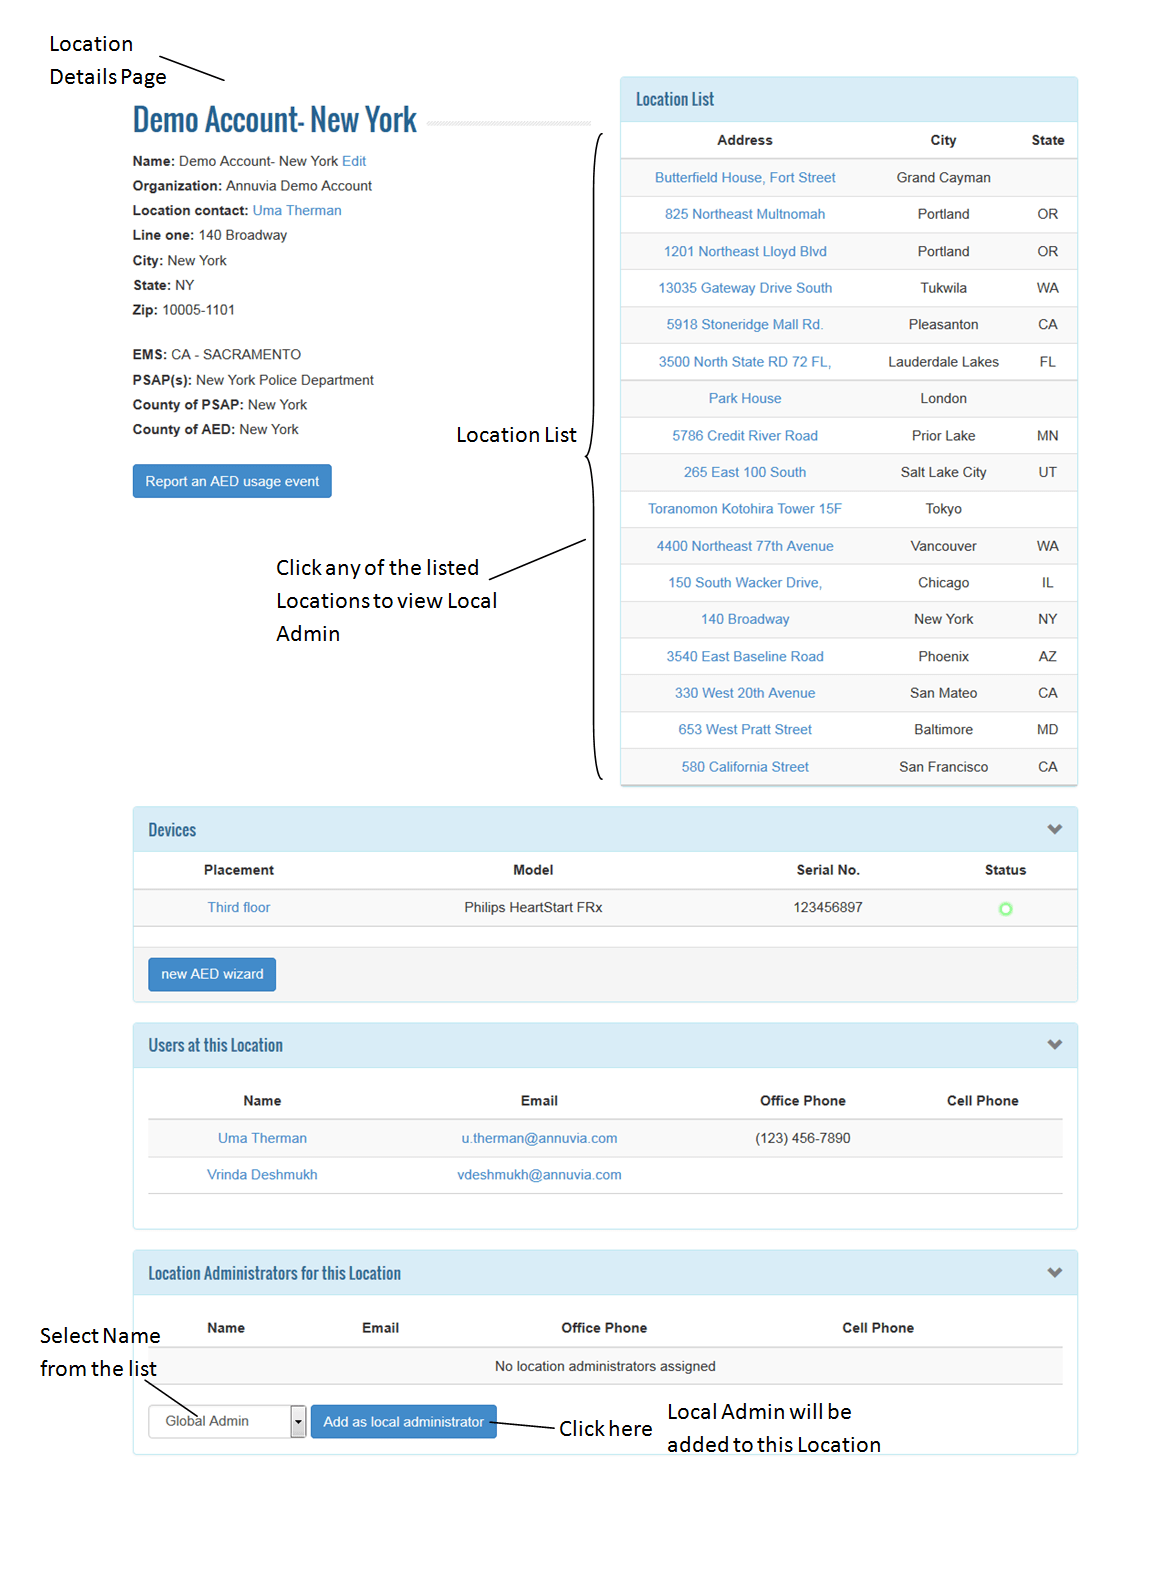
Task: Open 1201 Northeast Lloyd Blvd location
Action: (745, 251)
